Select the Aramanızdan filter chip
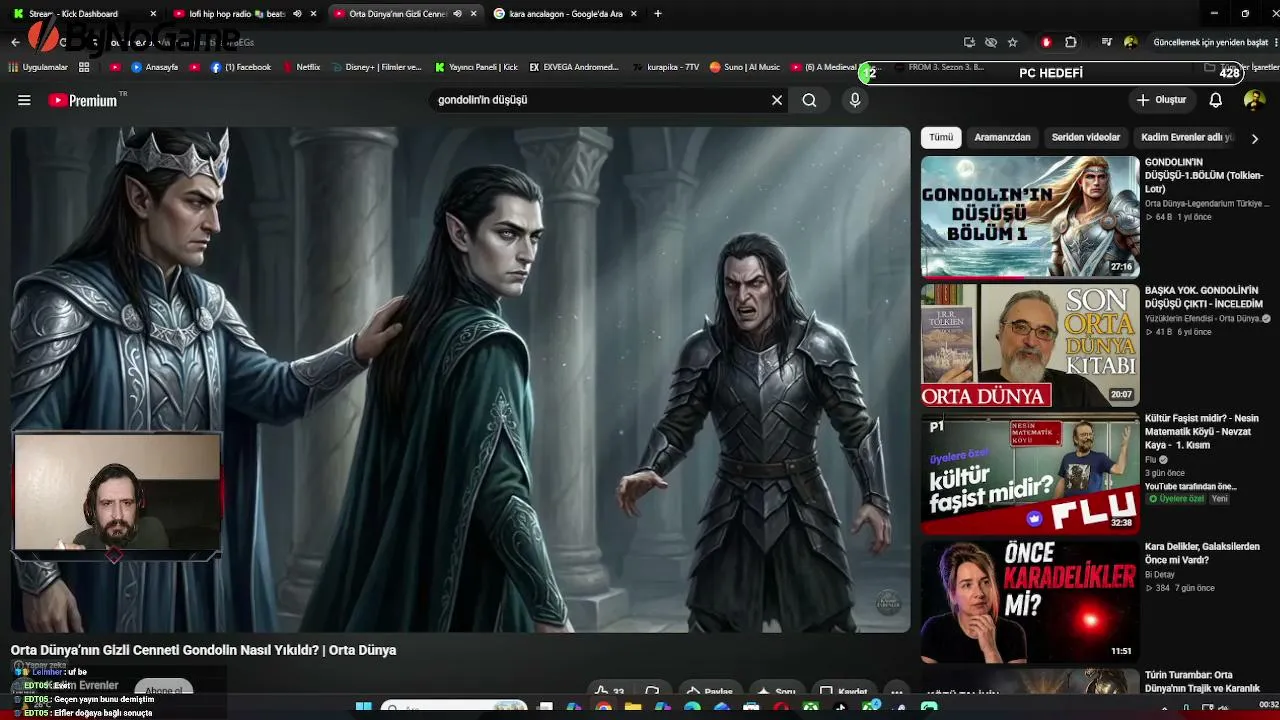 1002,137
